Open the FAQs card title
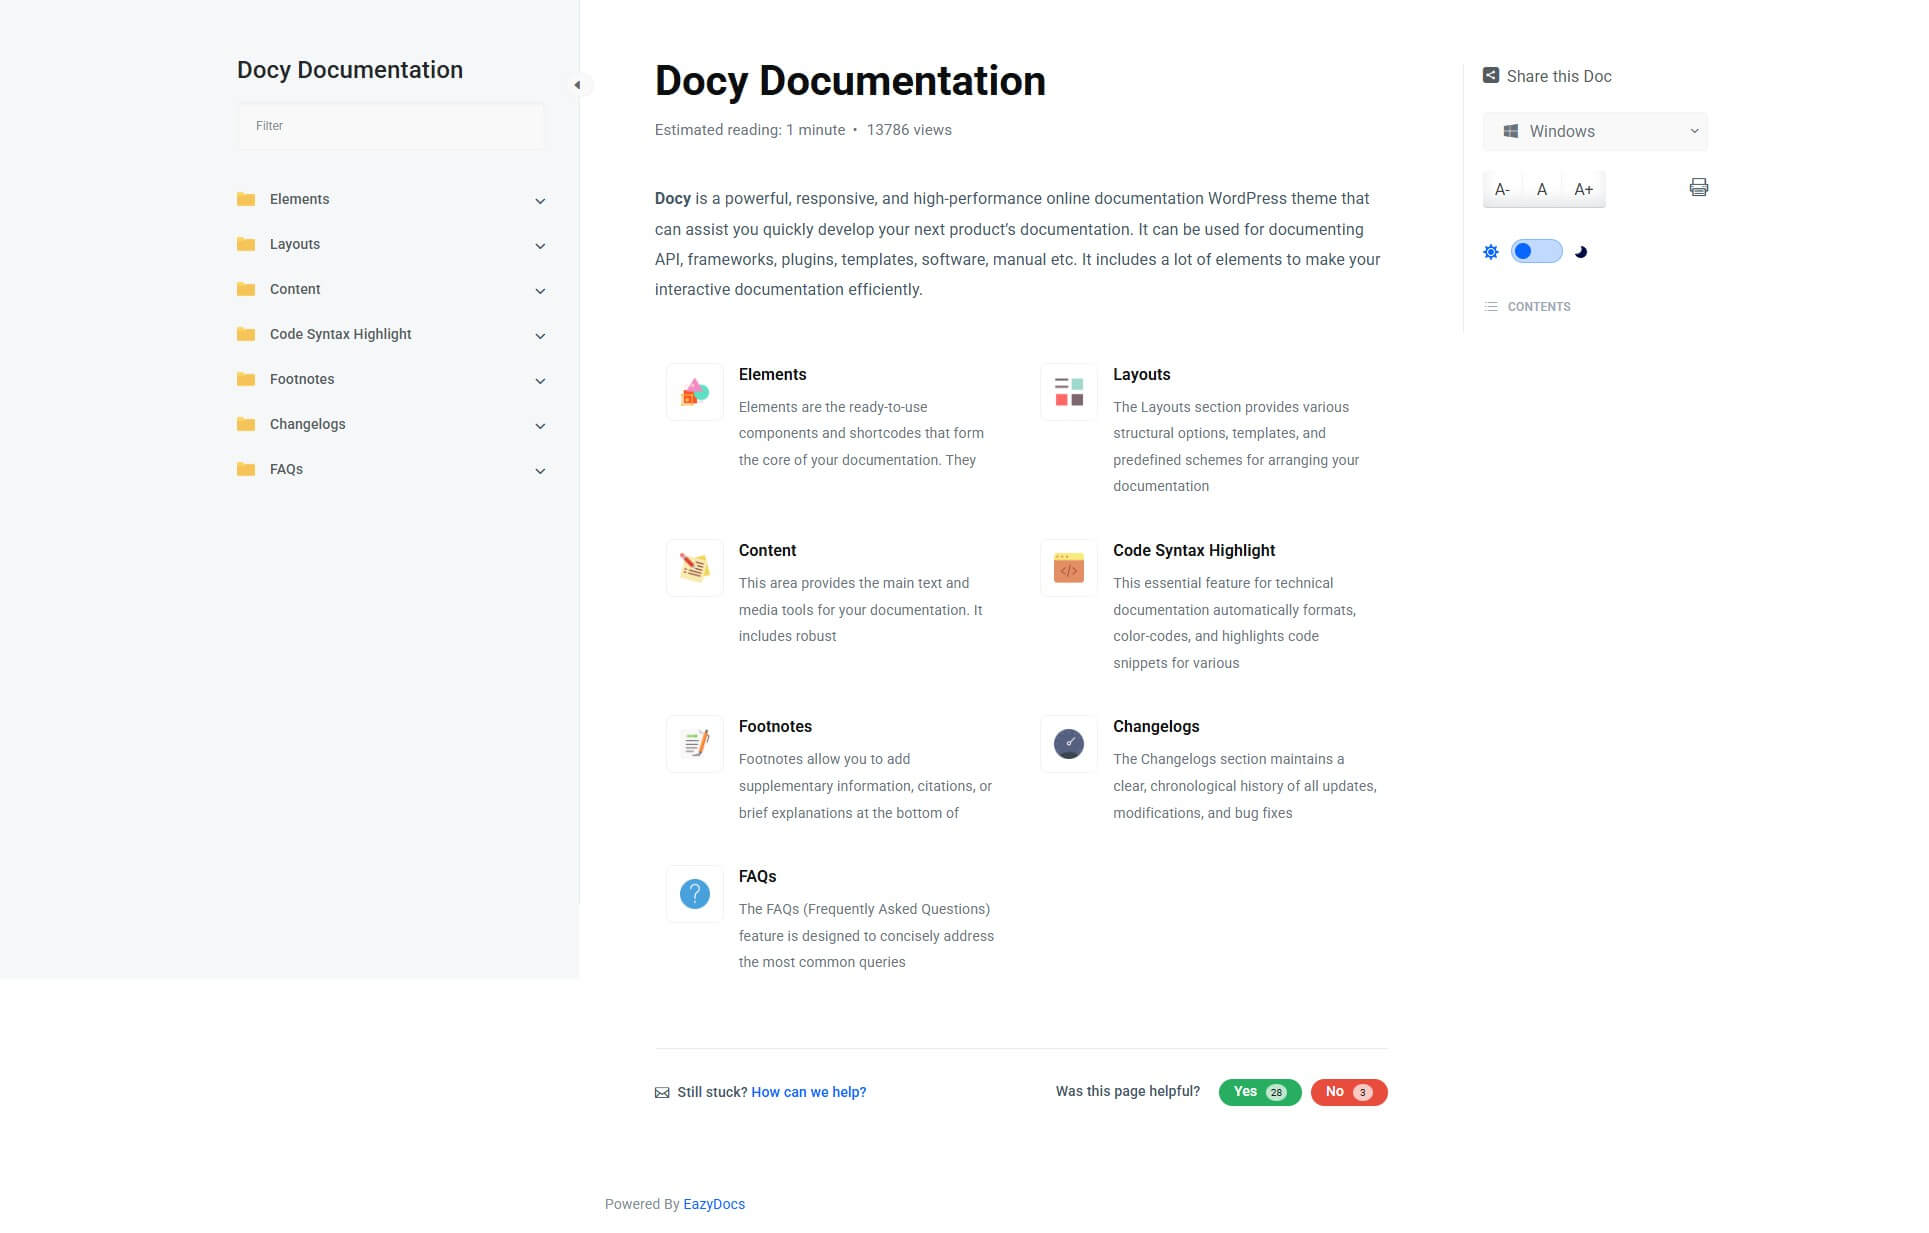 pos(757,876)
